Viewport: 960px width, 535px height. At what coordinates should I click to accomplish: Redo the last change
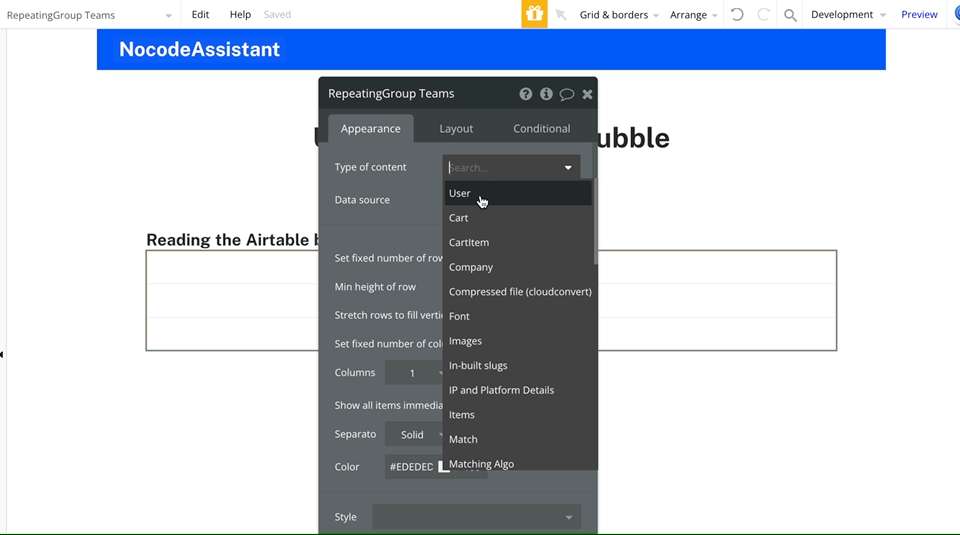[x=763, y=14]
